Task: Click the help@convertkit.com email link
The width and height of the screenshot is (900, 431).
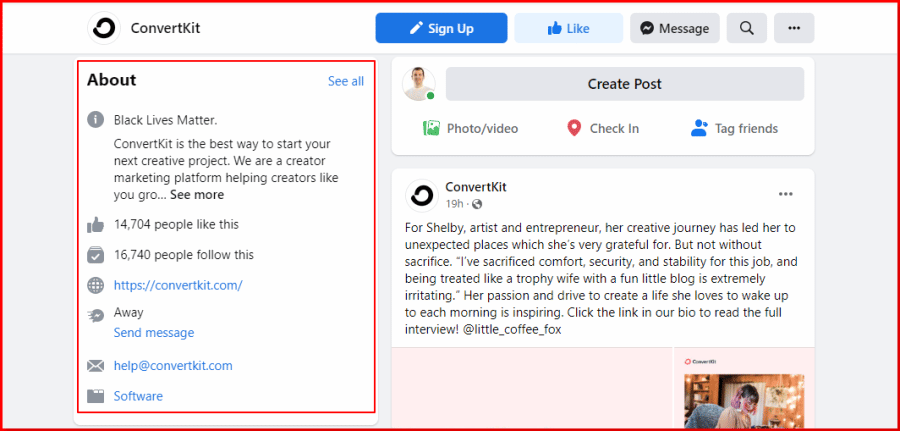Action: pyautogui.click(x=173, y=366)
